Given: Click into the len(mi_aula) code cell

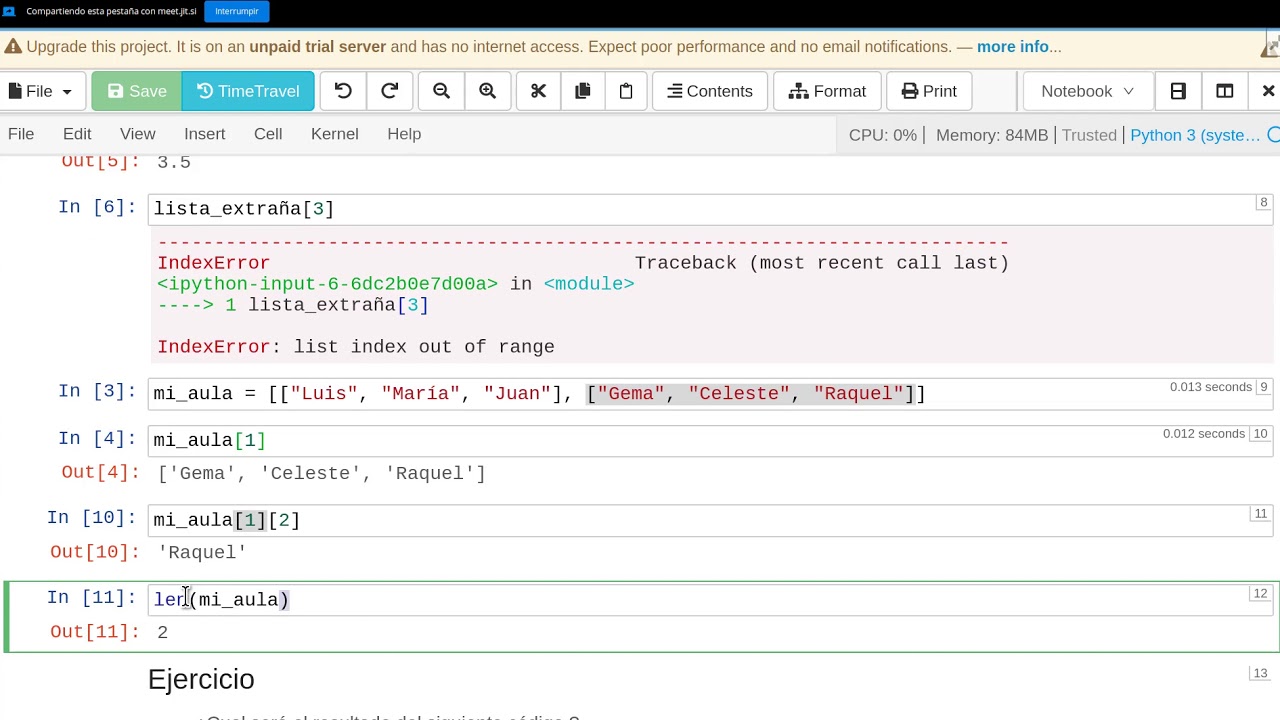Looking at the screenshot, I should (x=710, y=599).
